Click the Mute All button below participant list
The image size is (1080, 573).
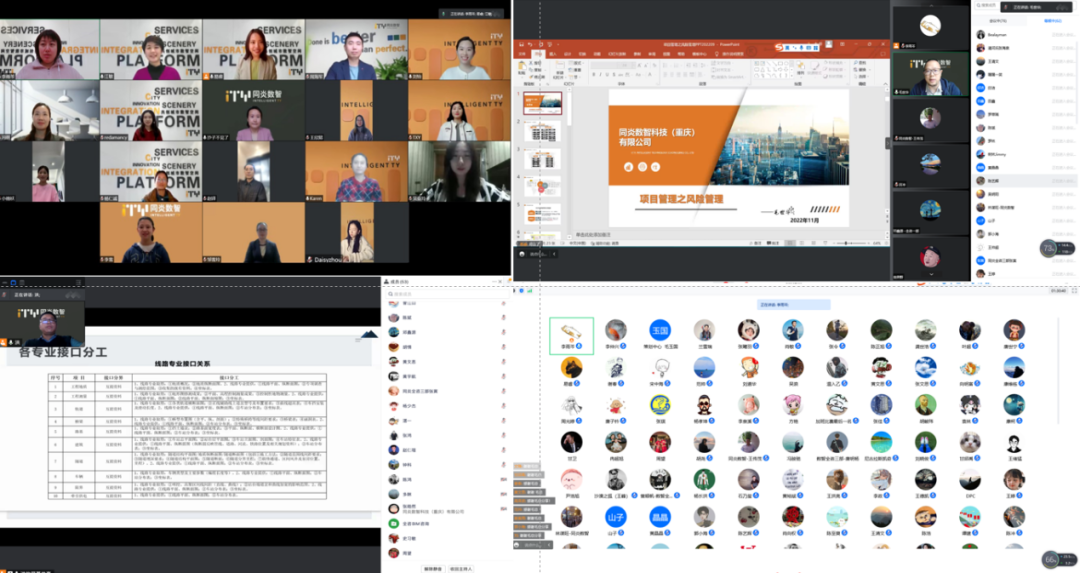(x=433, y=568)
